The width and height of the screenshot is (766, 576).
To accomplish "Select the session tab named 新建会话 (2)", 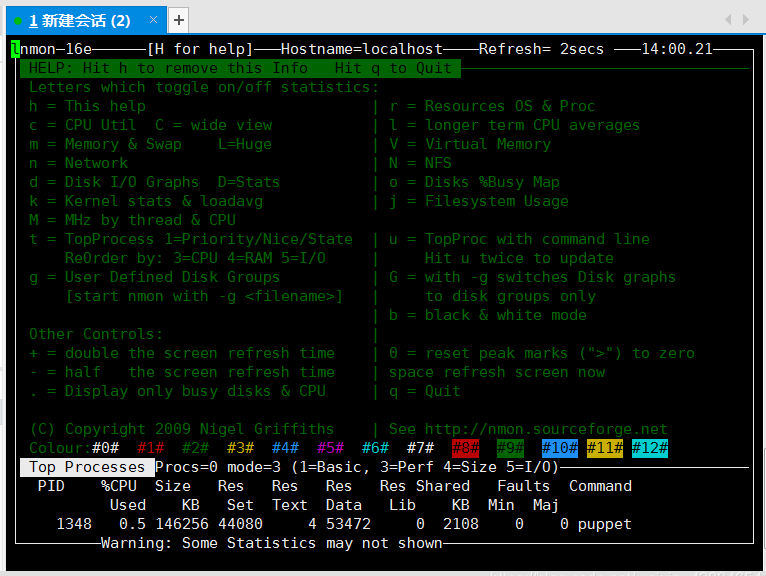I will pos(86,21).
